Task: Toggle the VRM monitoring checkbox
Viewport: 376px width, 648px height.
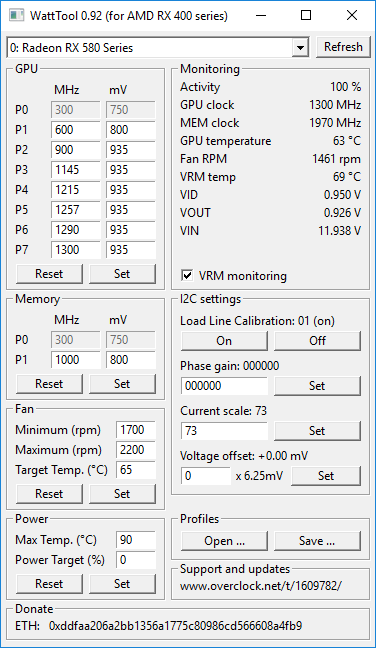Action: pyautogui.click(x=187, y=275)
